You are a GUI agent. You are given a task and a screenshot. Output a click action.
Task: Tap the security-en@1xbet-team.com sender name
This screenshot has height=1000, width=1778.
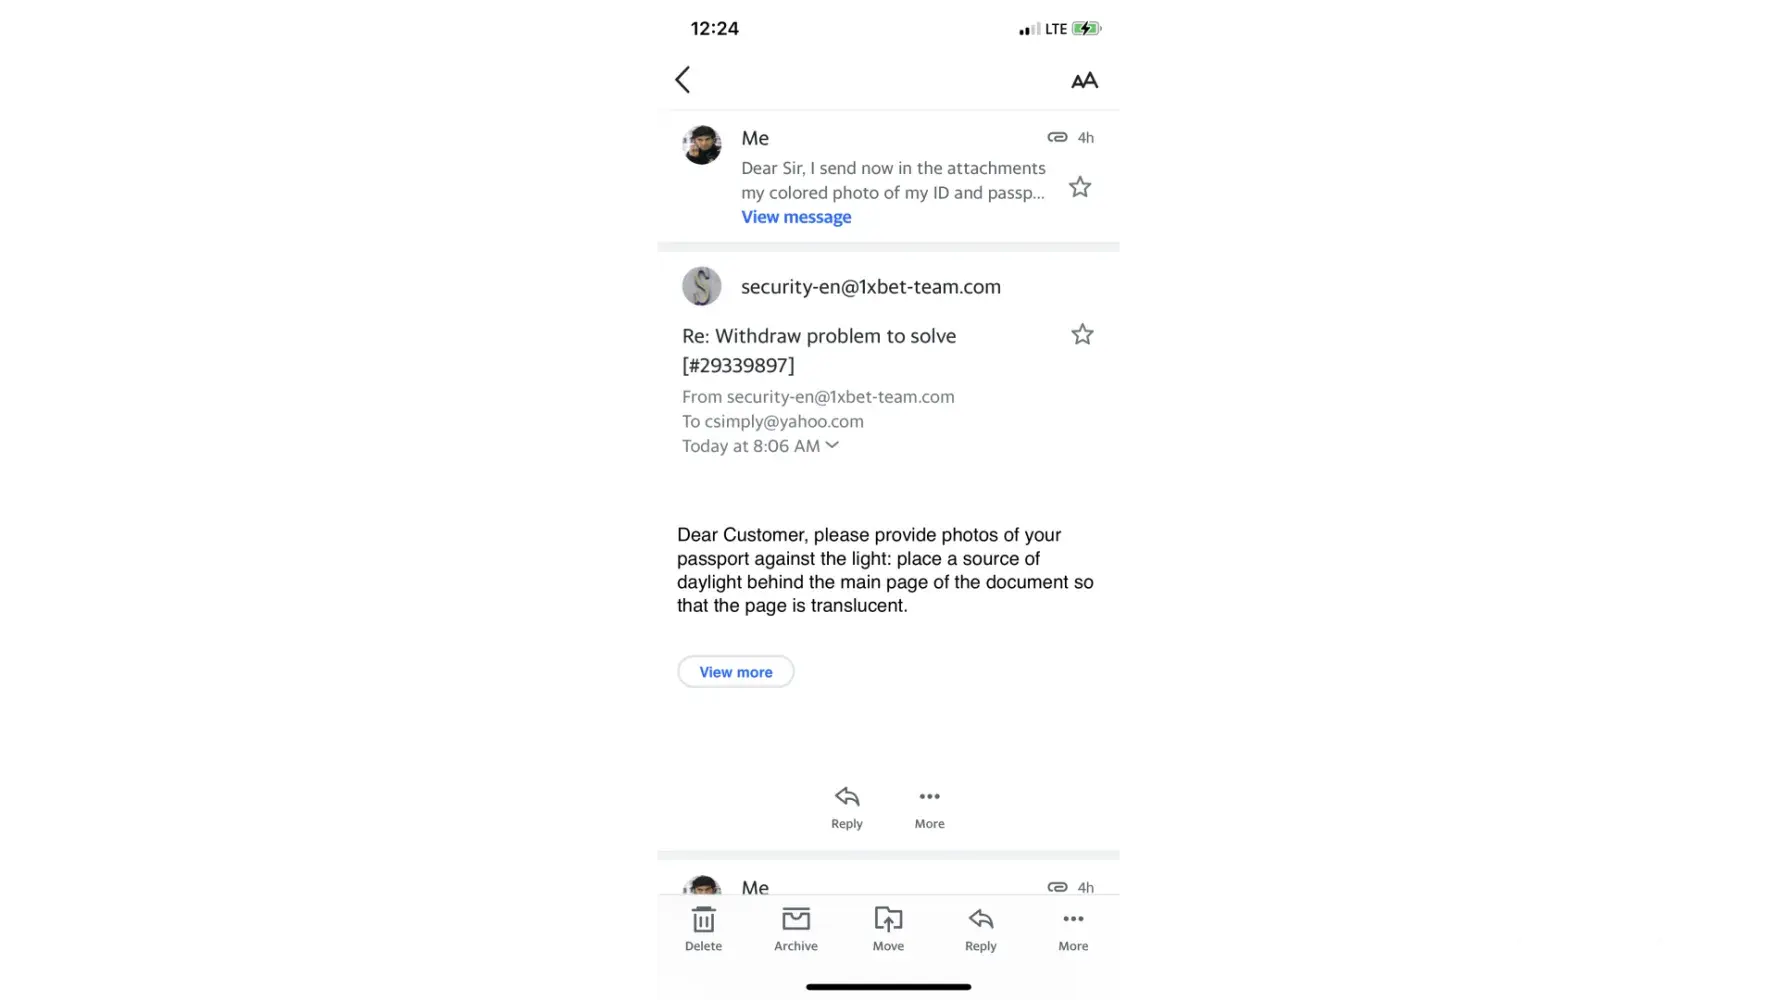click(871, 287)
